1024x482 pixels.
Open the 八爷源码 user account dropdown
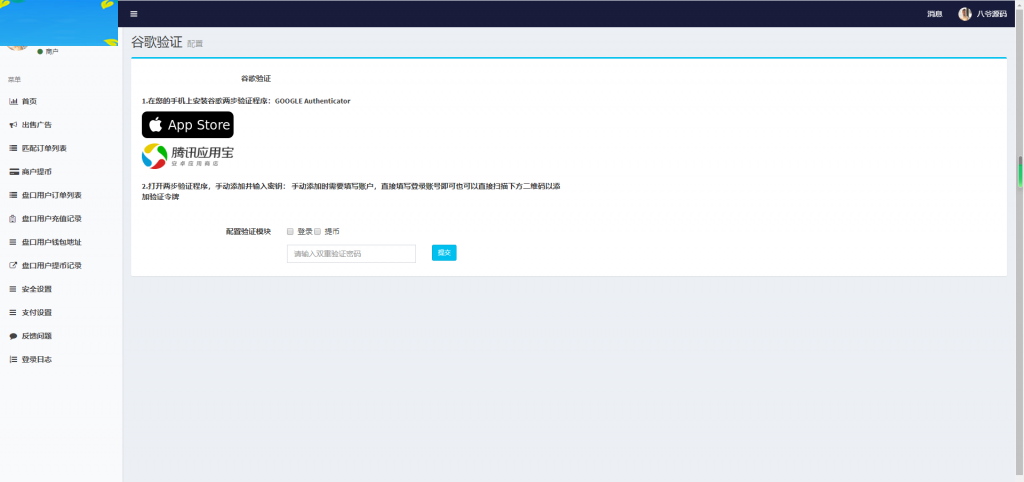[982, 14]
